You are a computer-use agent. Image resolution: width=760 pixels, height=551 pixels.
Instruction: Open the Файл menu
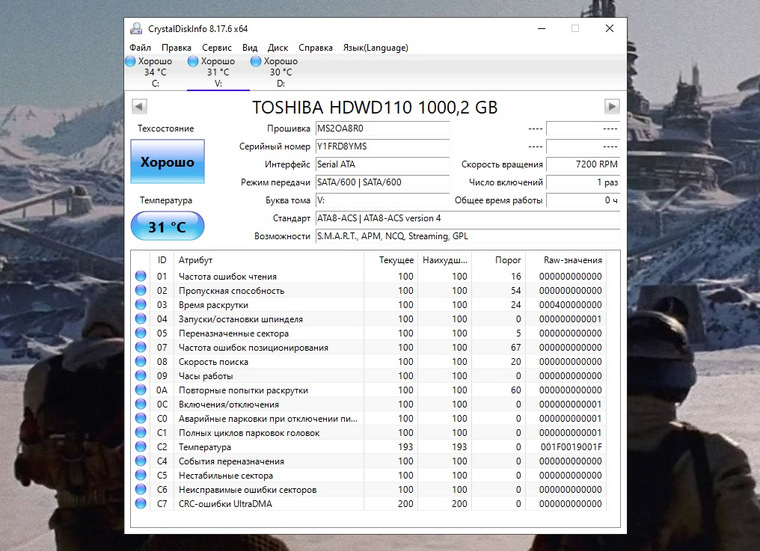pyautogui.click(x=140, y=47)
